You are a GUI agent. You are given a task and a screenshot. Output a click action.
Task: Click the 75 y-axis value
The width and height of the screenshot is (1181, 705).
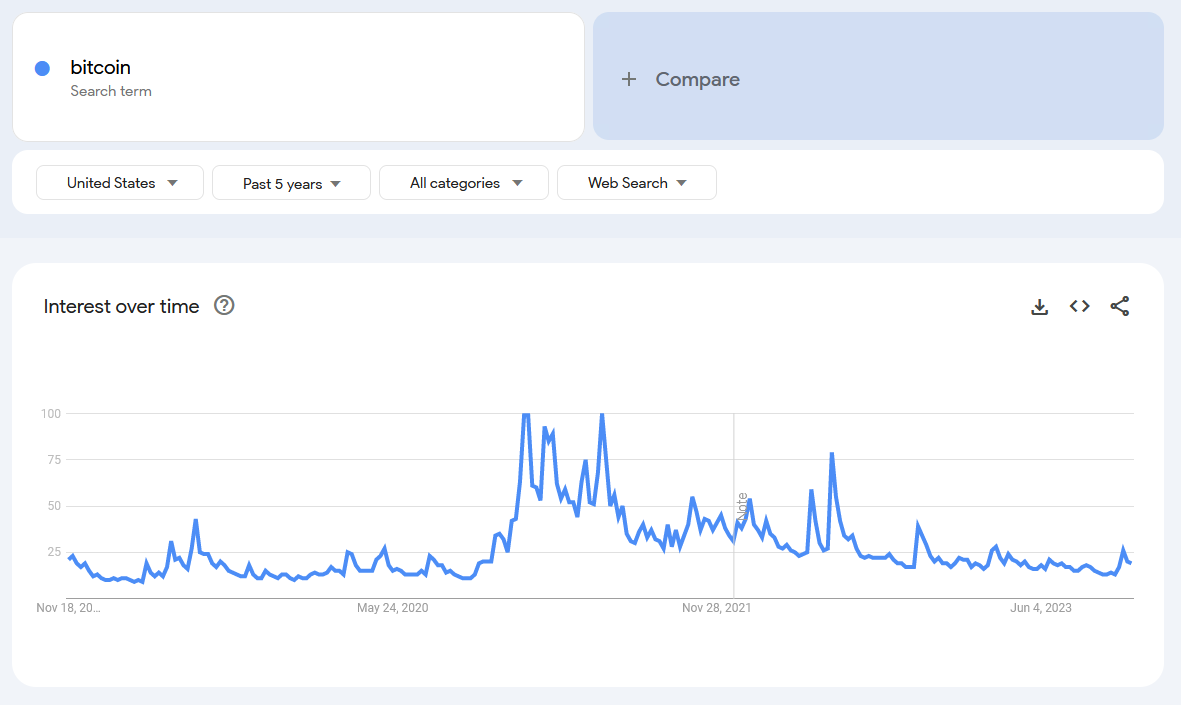[53, 459]
